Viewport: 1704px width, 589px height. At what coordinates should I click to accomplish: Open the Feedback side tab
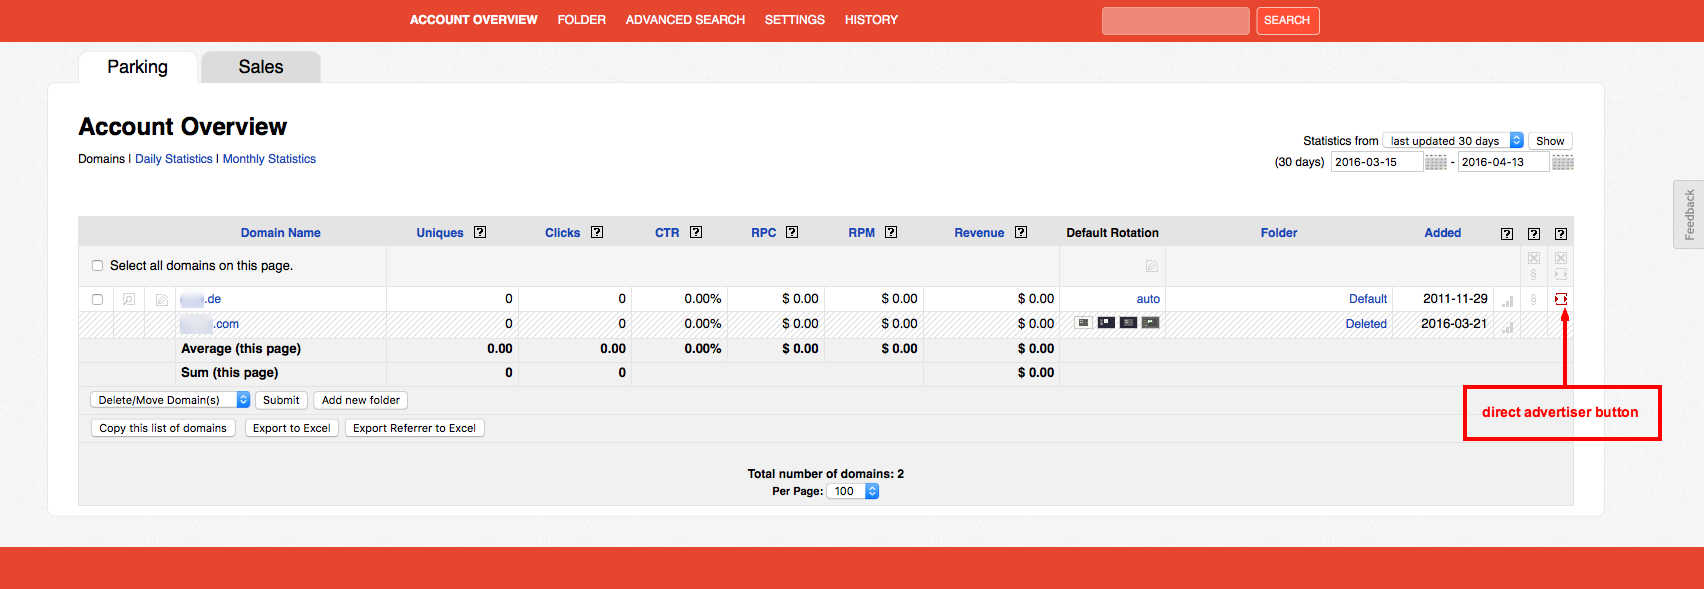1689,214
